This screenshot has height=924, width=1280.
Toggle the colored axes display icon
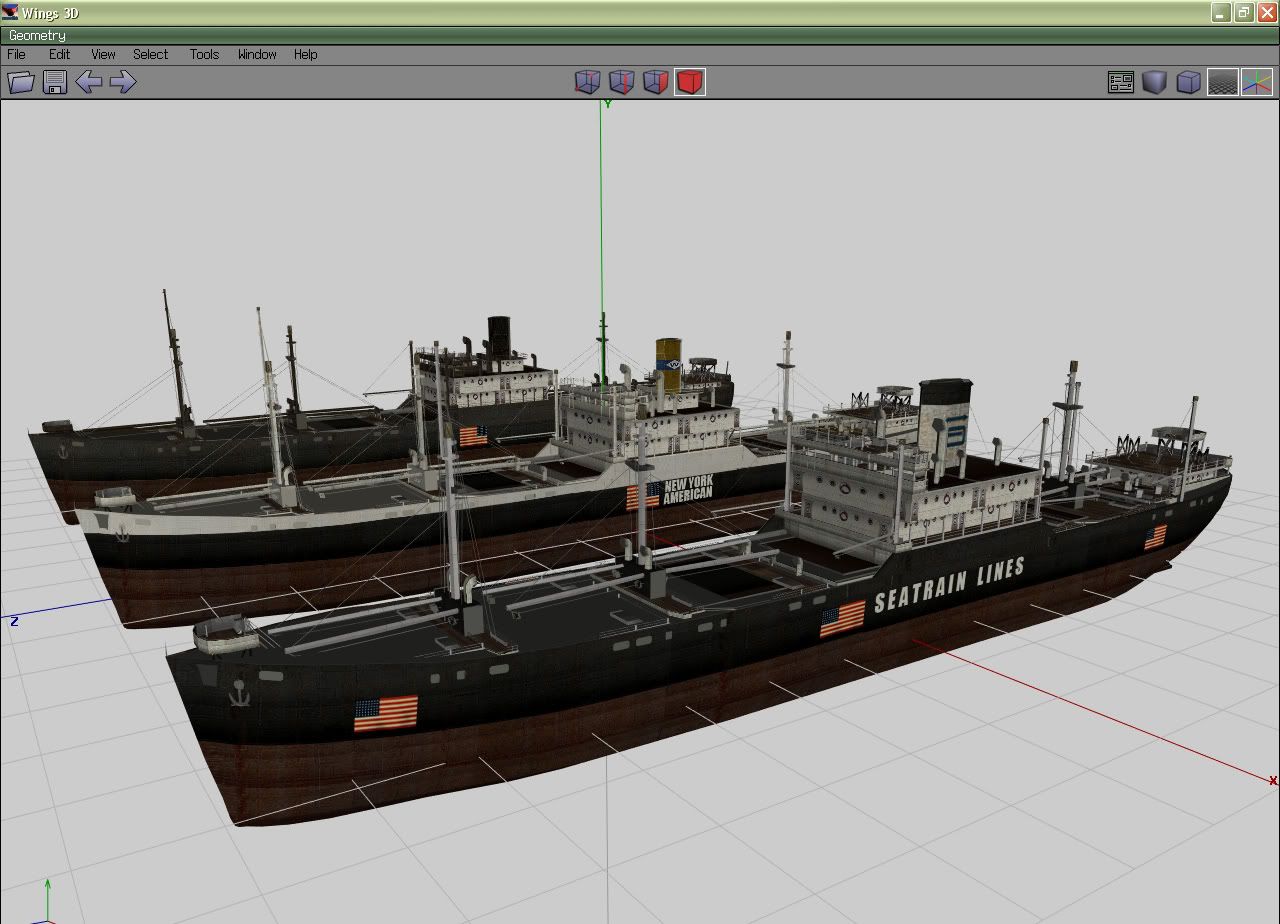(x=1257, y=82)
